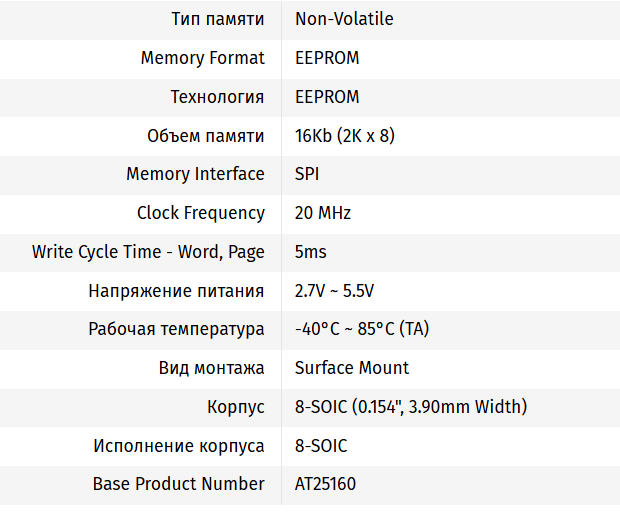The height and width of the screenshot is (515, 620).
Task: Click the "Исполнение корпуса" label
Action: pos(179,446)
